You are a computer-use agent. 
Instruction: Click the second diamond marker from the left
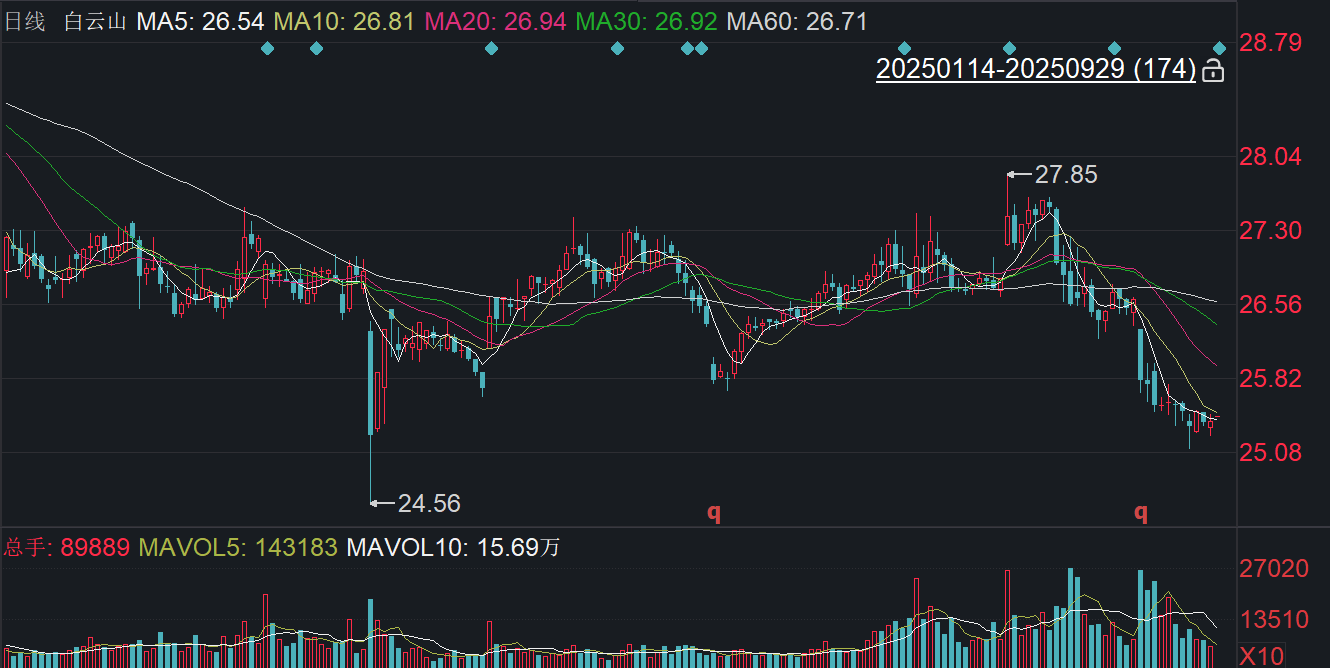(317, 48)
